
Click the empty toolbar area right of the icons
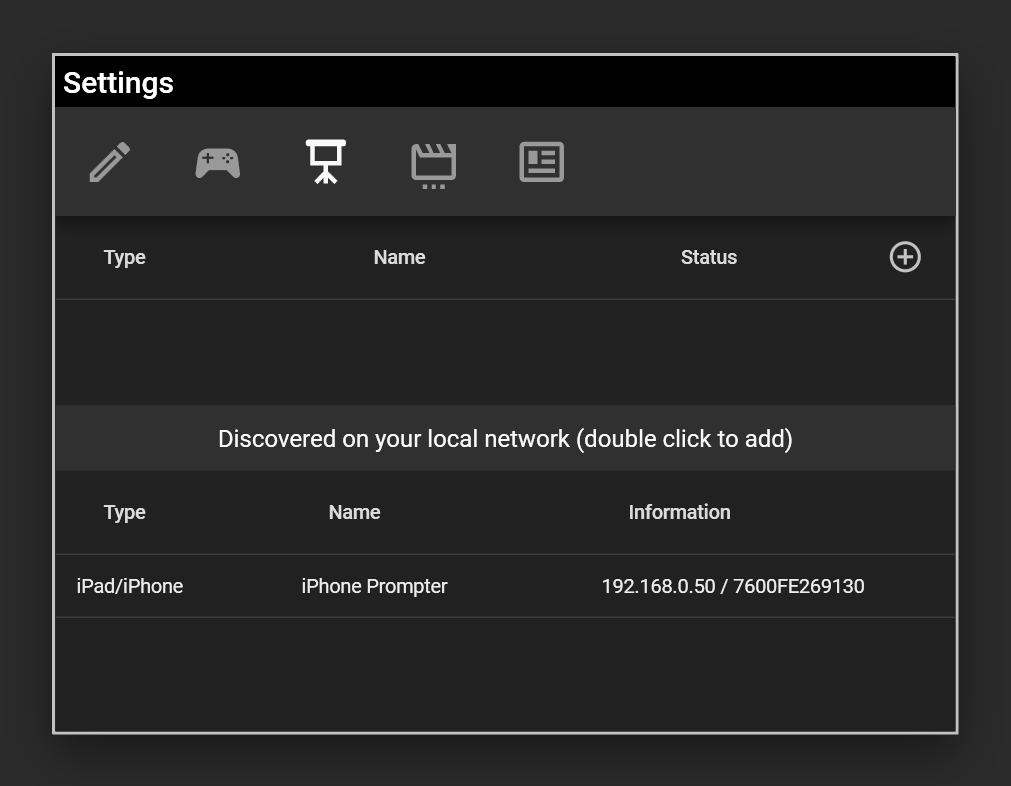click(760, 162)
